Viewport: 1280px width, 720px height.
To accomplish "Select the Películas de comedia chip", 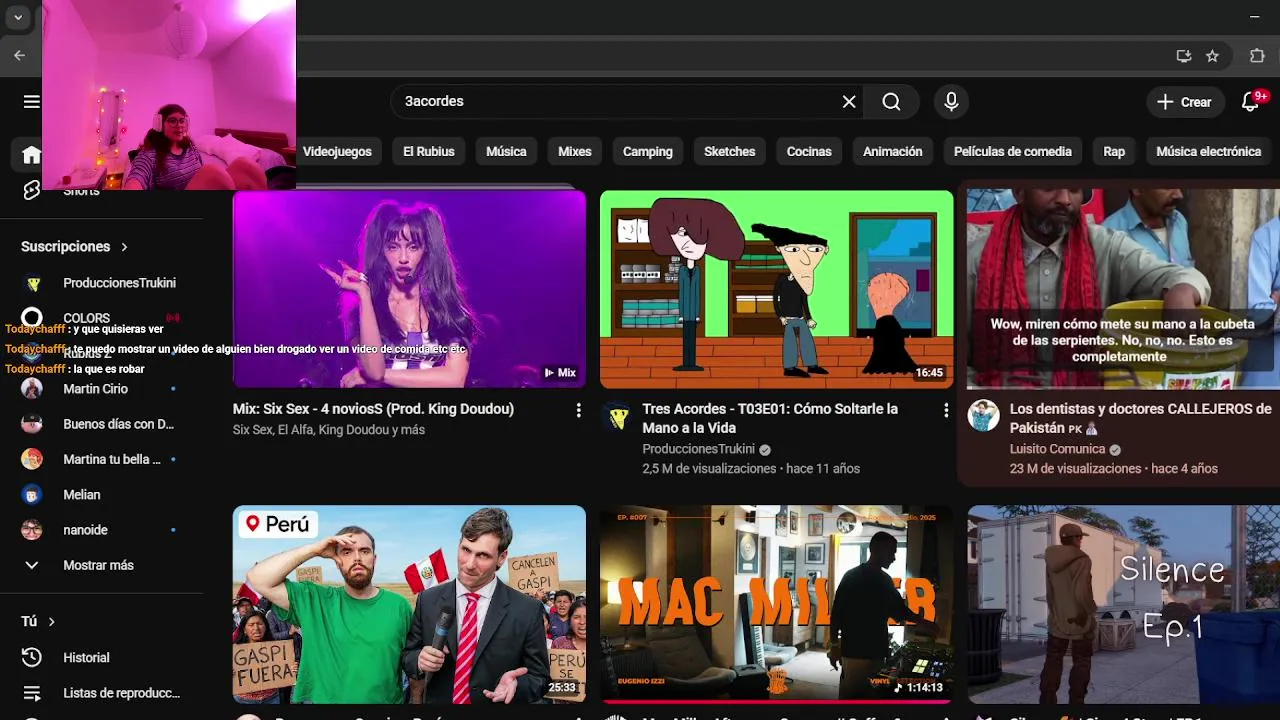I will pos(1013,151).
